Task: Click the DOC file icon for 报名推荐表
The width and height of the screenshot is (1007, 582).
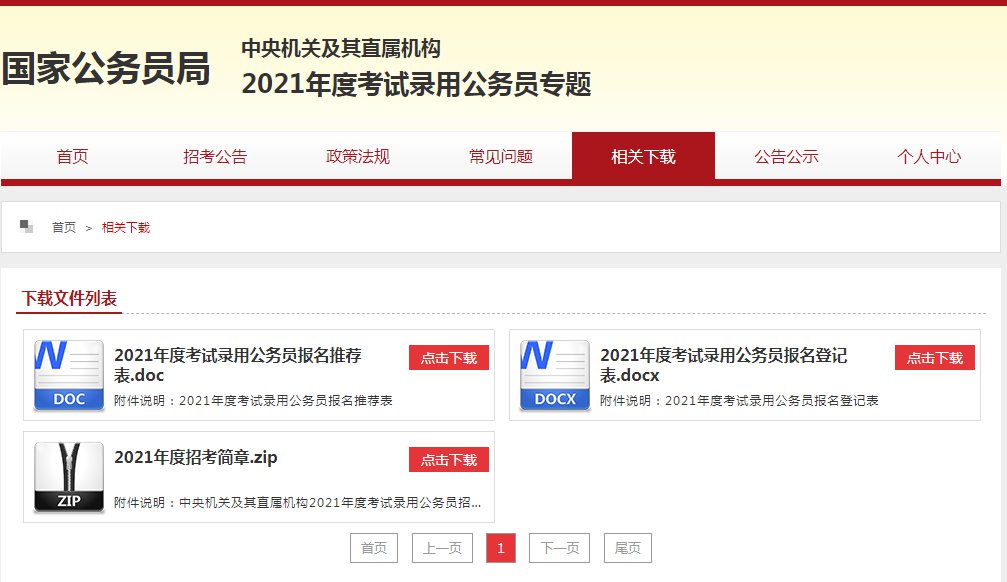Action: (69, 375)
